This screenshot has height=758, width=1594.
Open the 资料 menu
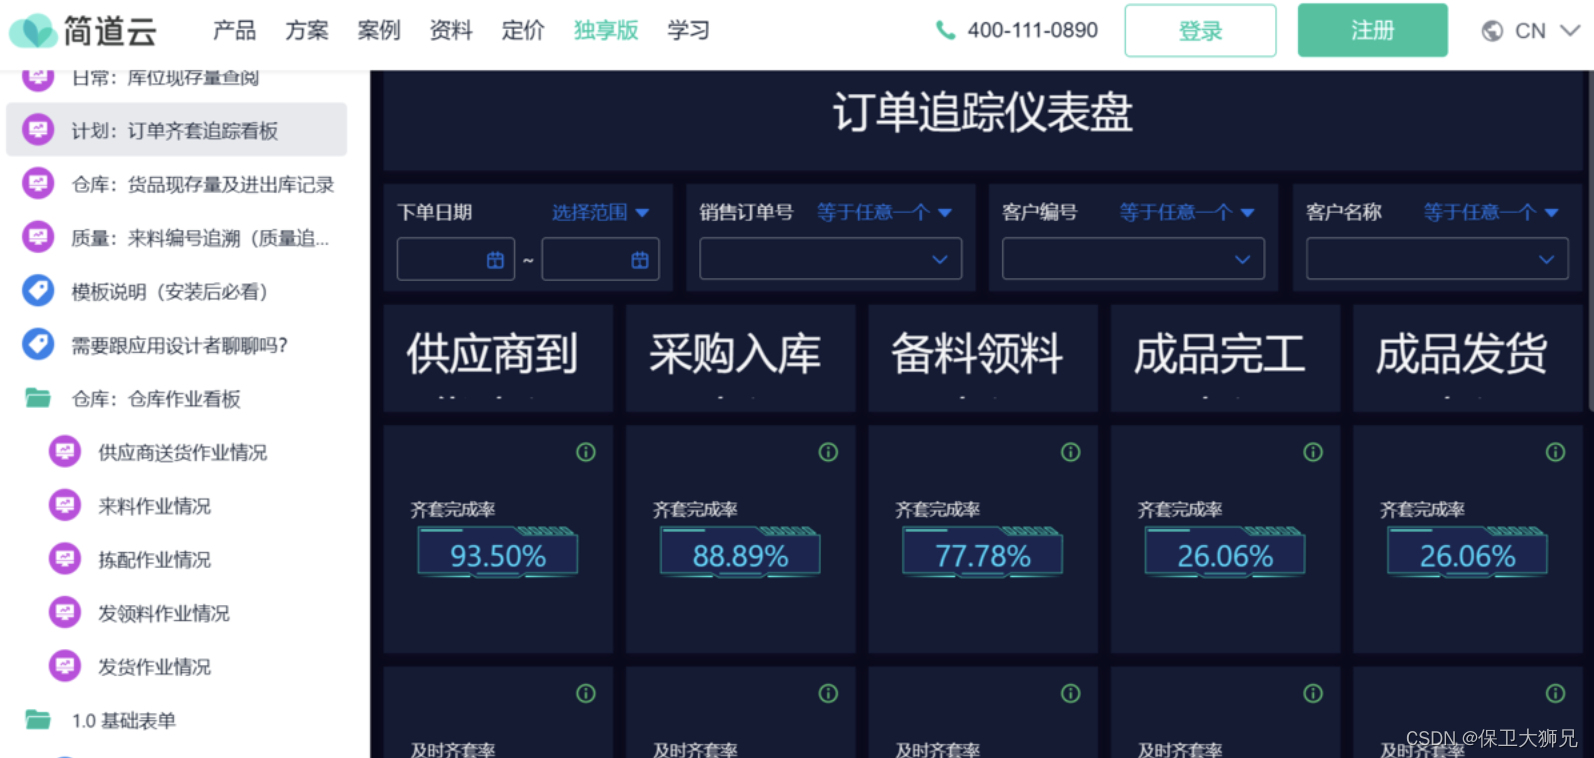click(x=451, y=30)
